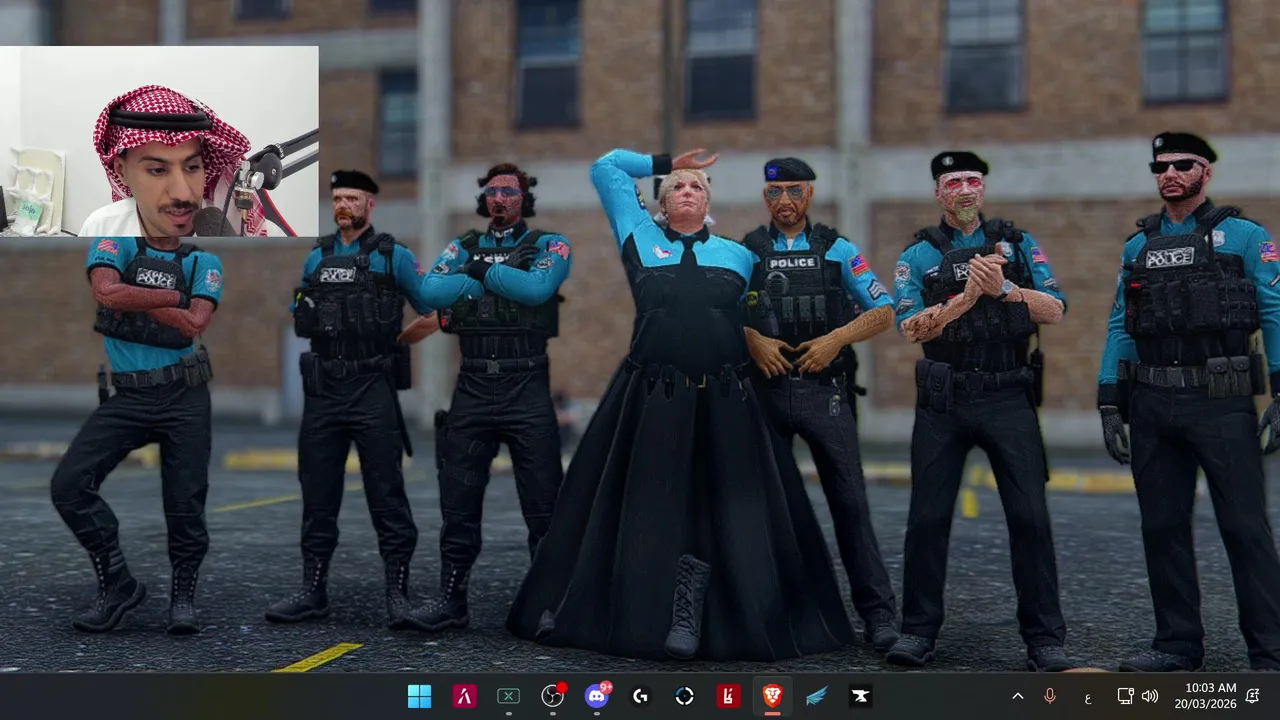Launch Logitech G HUB from the taskbar
The height and width of the screenshot is (720, 1280).
tap(641, 696)
